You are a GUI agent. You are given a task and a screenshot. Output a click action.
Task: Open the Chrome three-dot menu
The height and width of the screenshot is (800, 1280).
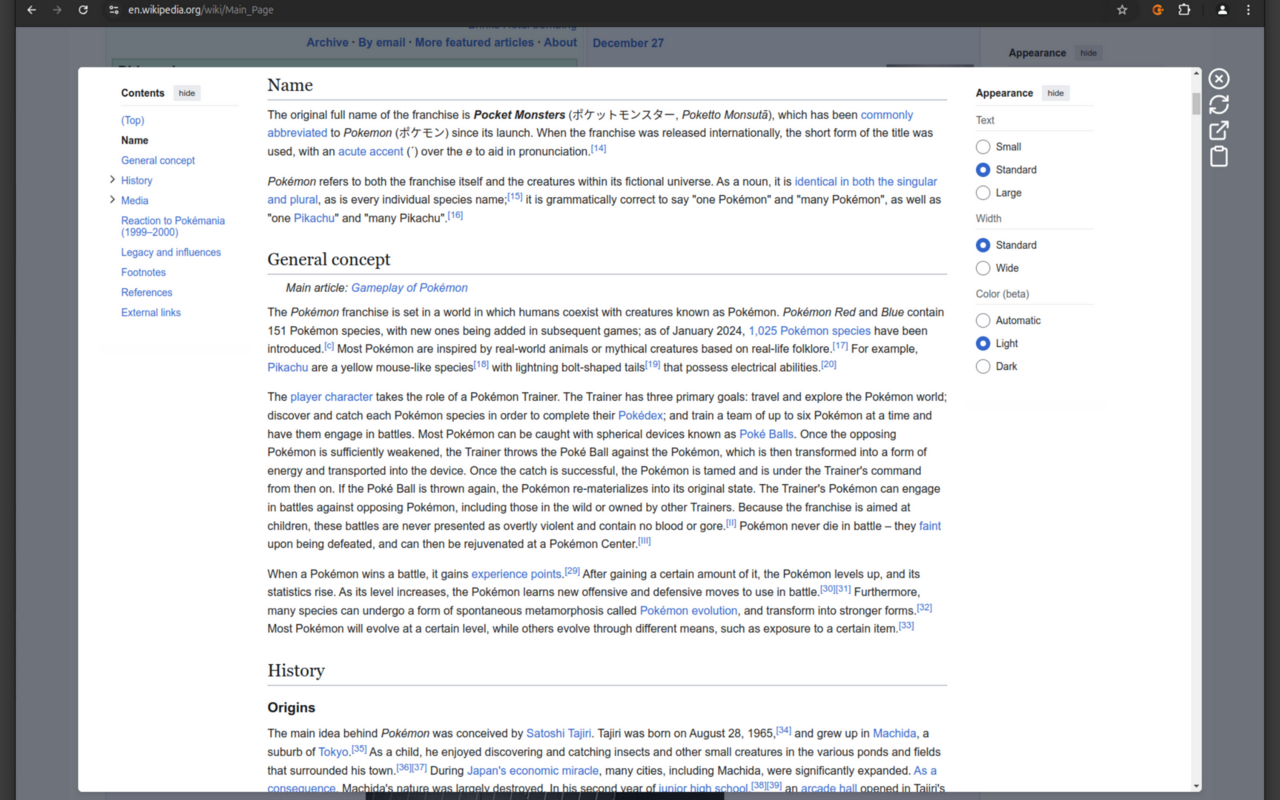[x=1248, y=10]
